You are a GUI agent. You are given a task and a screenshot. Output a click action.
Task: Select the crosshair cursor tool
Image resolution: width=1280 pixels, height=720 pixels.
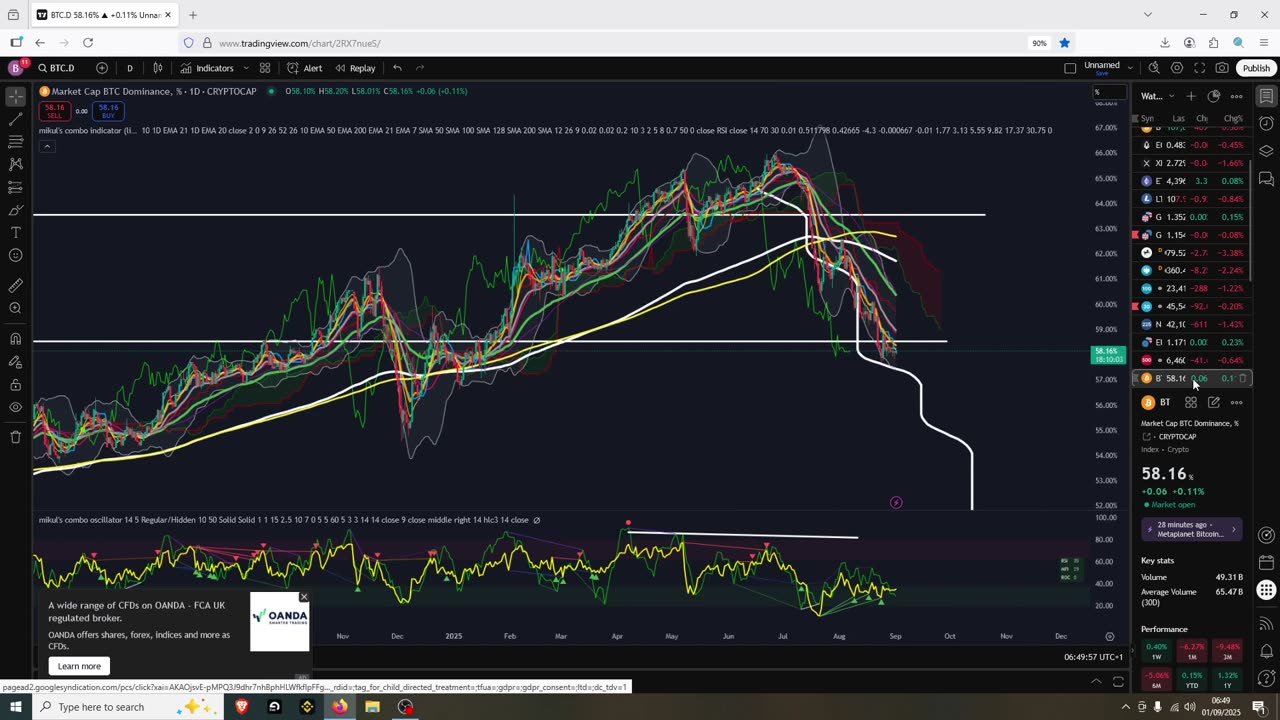pyautogui.click(x=15, y=96)
